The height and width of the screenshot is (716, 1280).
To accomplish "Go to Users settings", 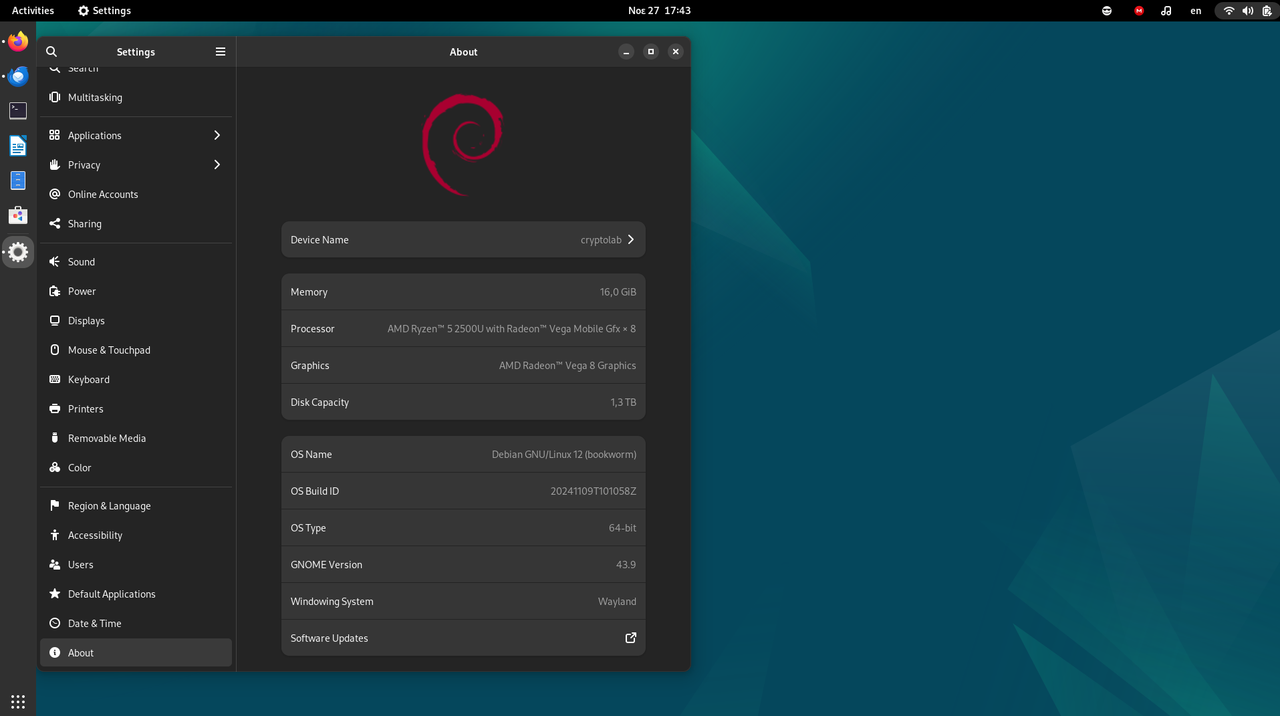I will click(x=136, y=565).
